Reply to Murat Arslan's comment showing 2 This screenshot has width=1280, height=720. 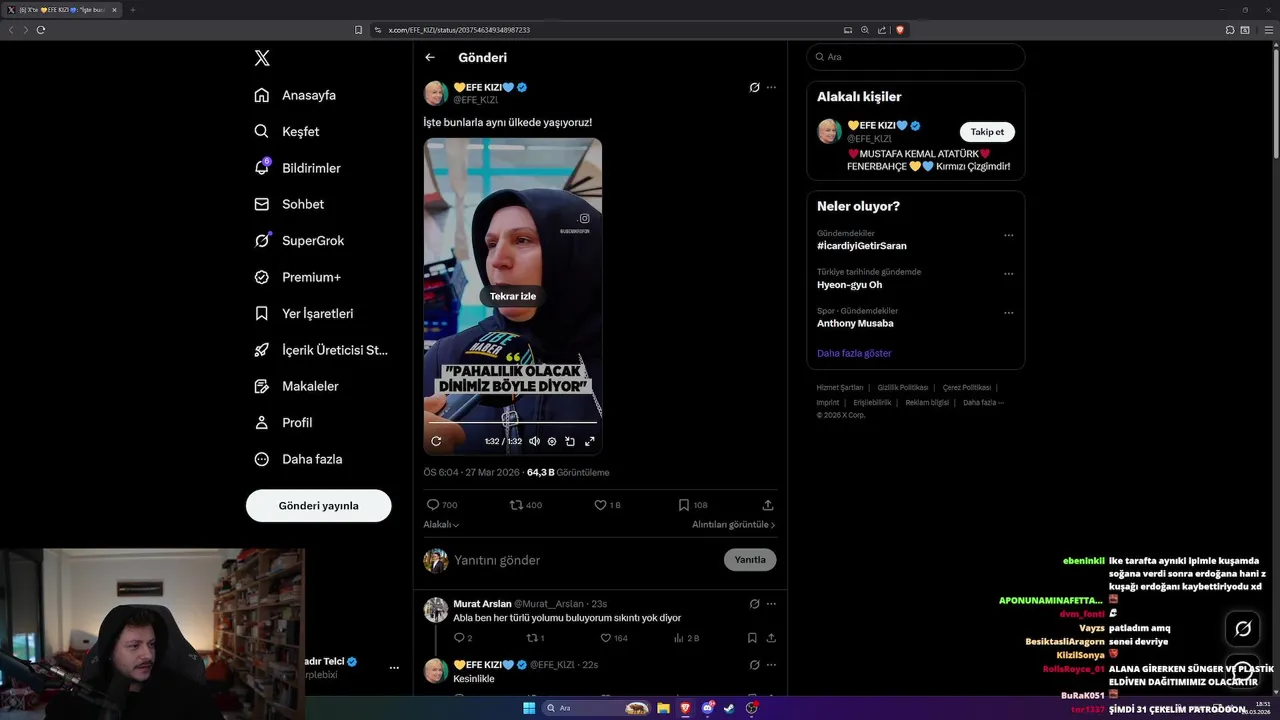point(462,638)
